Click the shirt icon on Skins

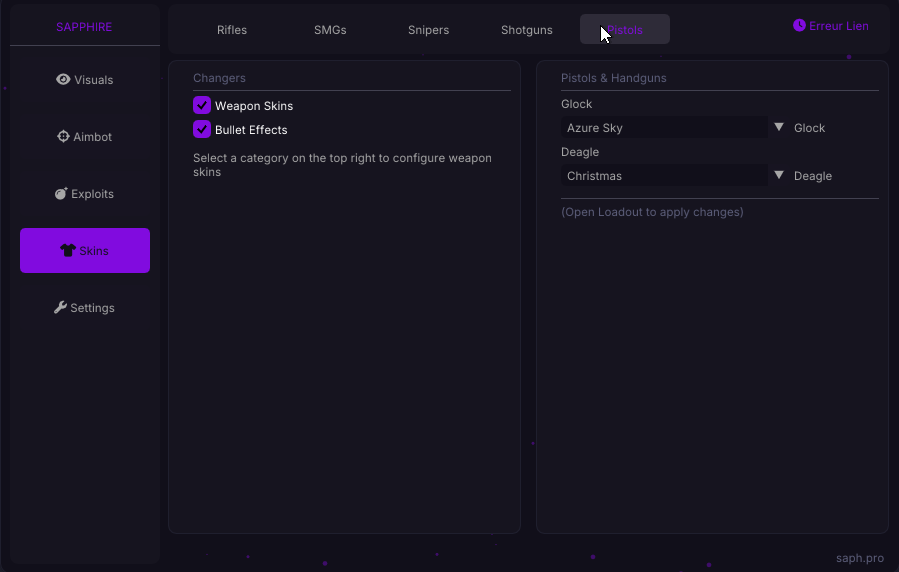[x=68, y=250]
